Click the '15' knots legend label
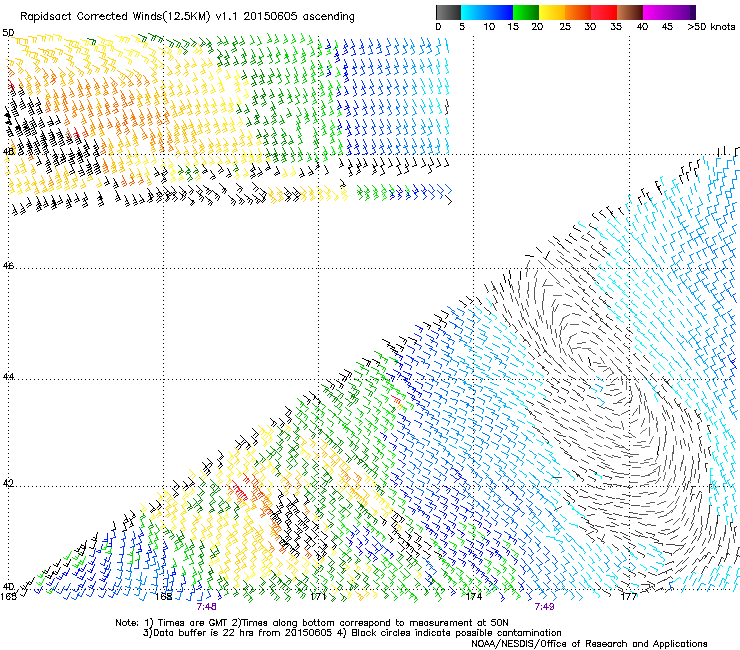 click(x=513, y=27)
